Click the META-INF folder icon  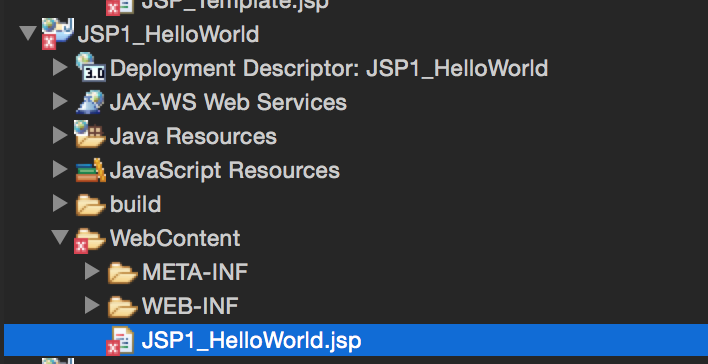pyautogui.click(x=122, y=273)
